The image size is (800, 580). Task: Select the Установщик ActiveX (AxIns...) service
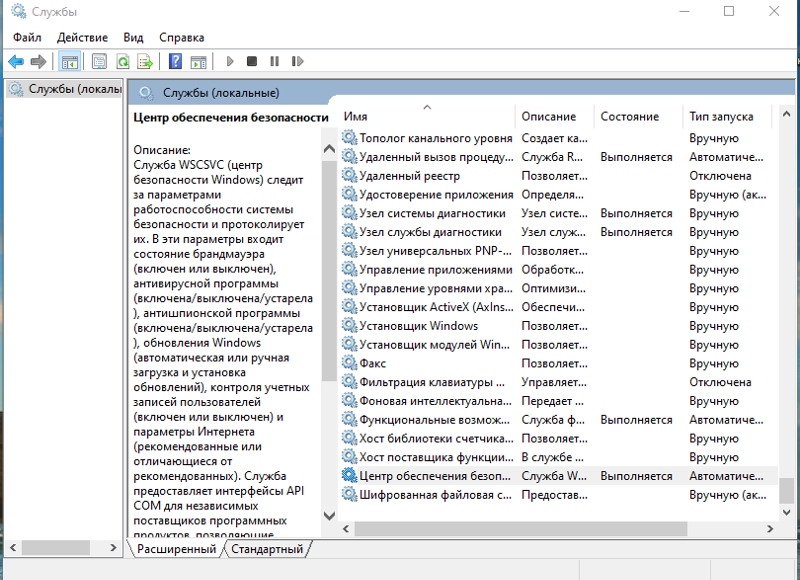(560, 307)
